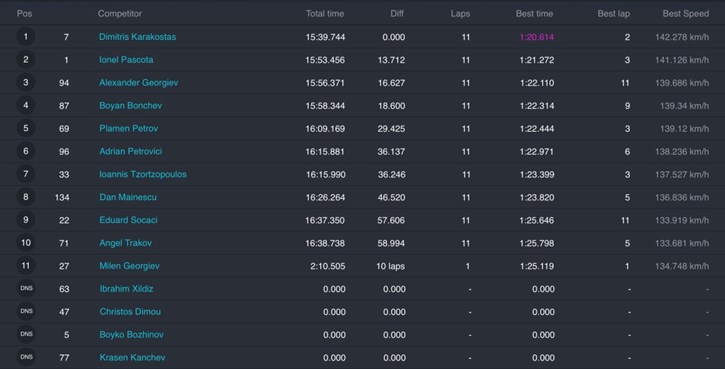Viewport: 725px width, 369px height.
Task: Sort by Total time column header
Action: (325, 13)
